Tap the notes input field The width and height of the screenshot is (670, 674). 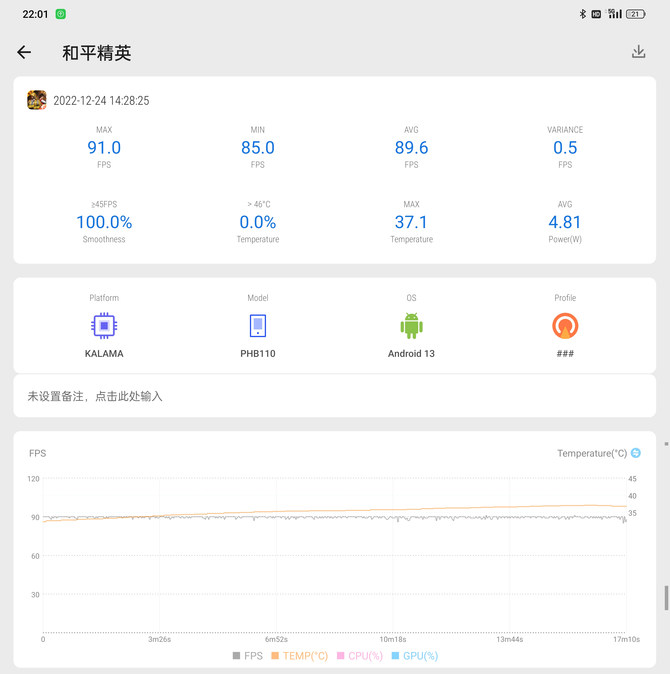pyautogui.click(x=334, y=396)
